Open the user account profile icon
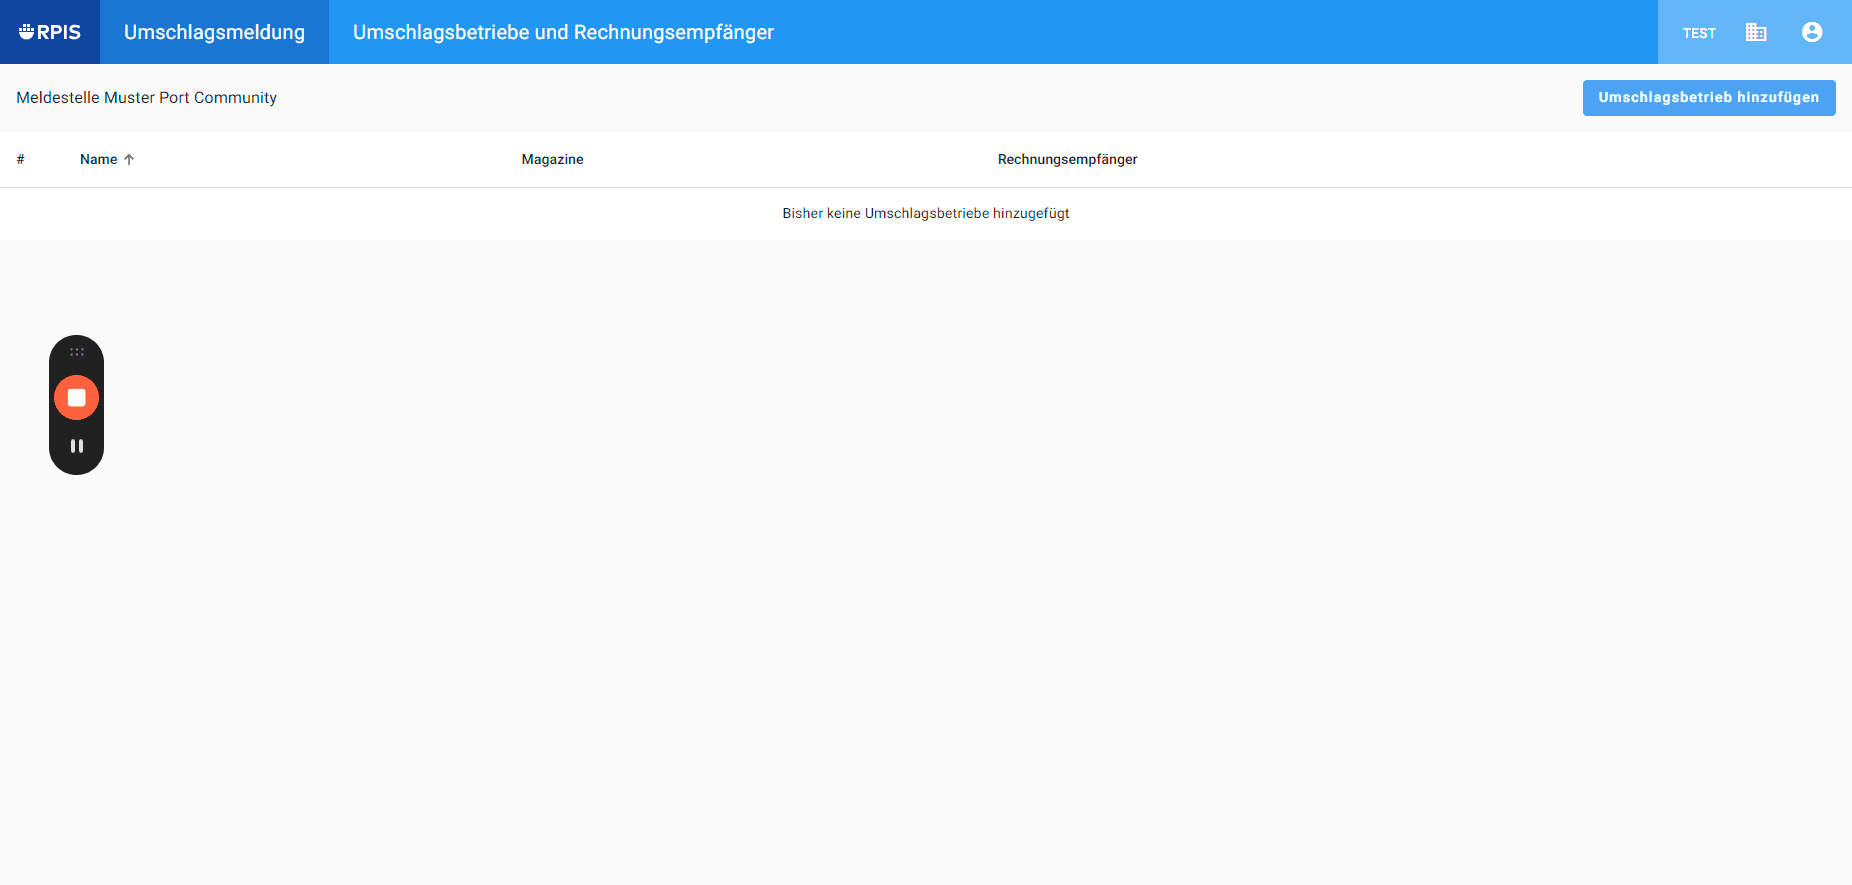This screenshot has height=885, width=1852. click(1812, 32)
